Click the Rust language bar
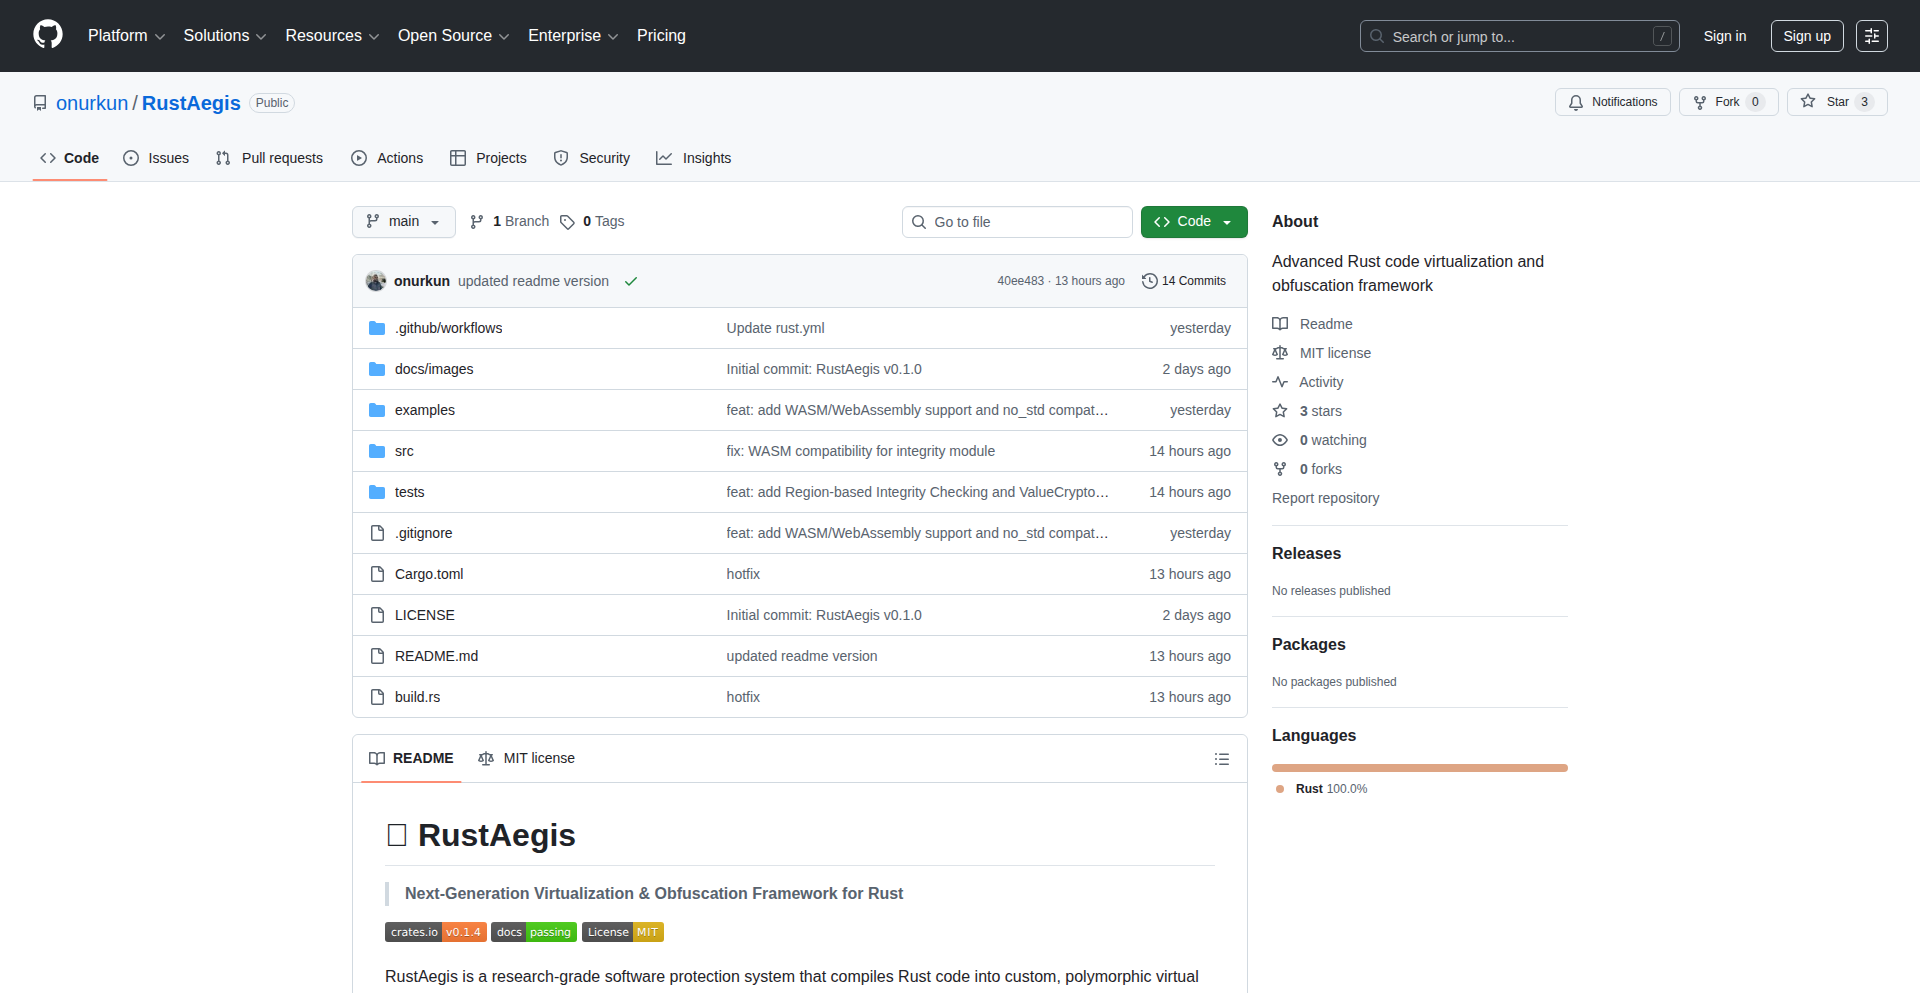 coord(1419,768)
